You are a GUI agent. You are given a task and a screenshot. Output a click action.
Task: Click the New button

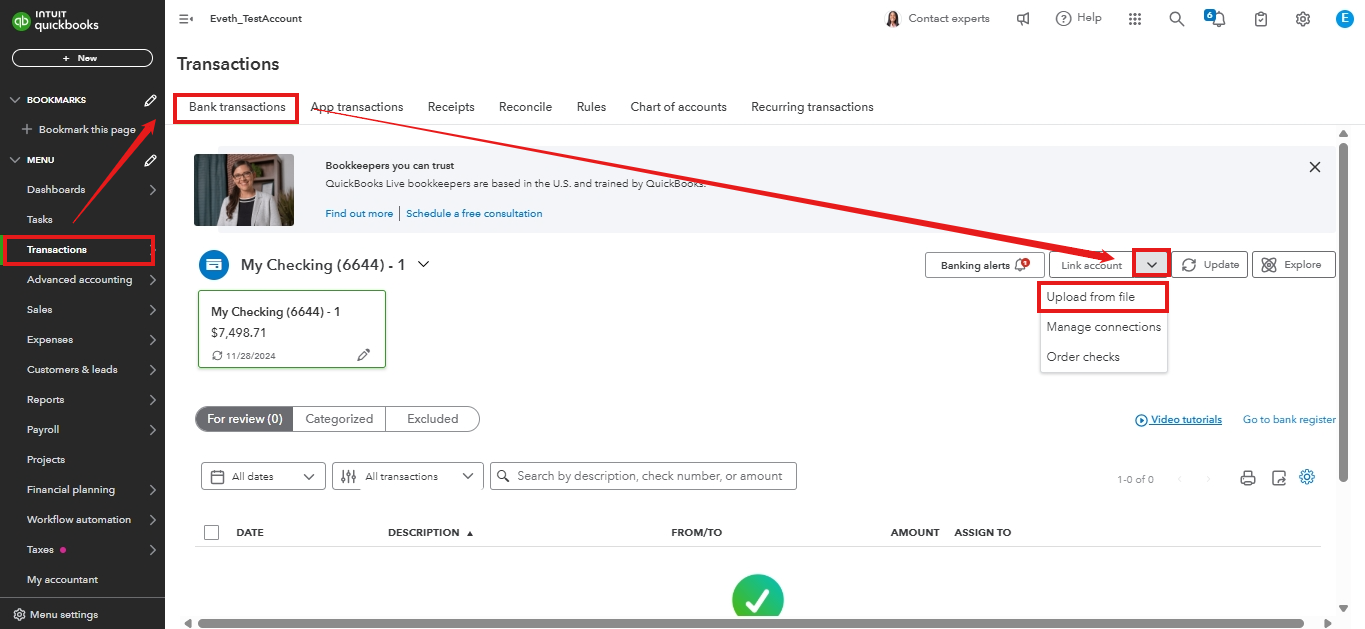(x=82, y=58)
